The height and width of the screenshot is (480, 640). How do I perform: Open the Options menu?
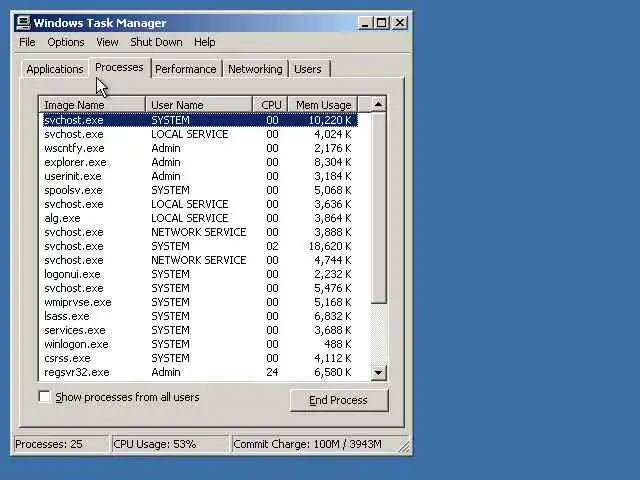pyautogui.click(x=66, y=42)
